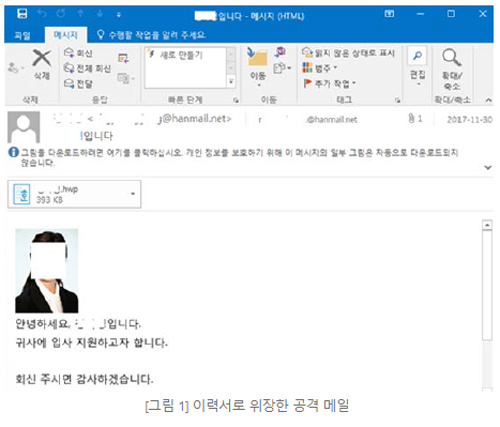The height and width of the screenshot is (427, 500).
Task: Click the Move (이동) folder icon
Action: click(x=257, y=57)
